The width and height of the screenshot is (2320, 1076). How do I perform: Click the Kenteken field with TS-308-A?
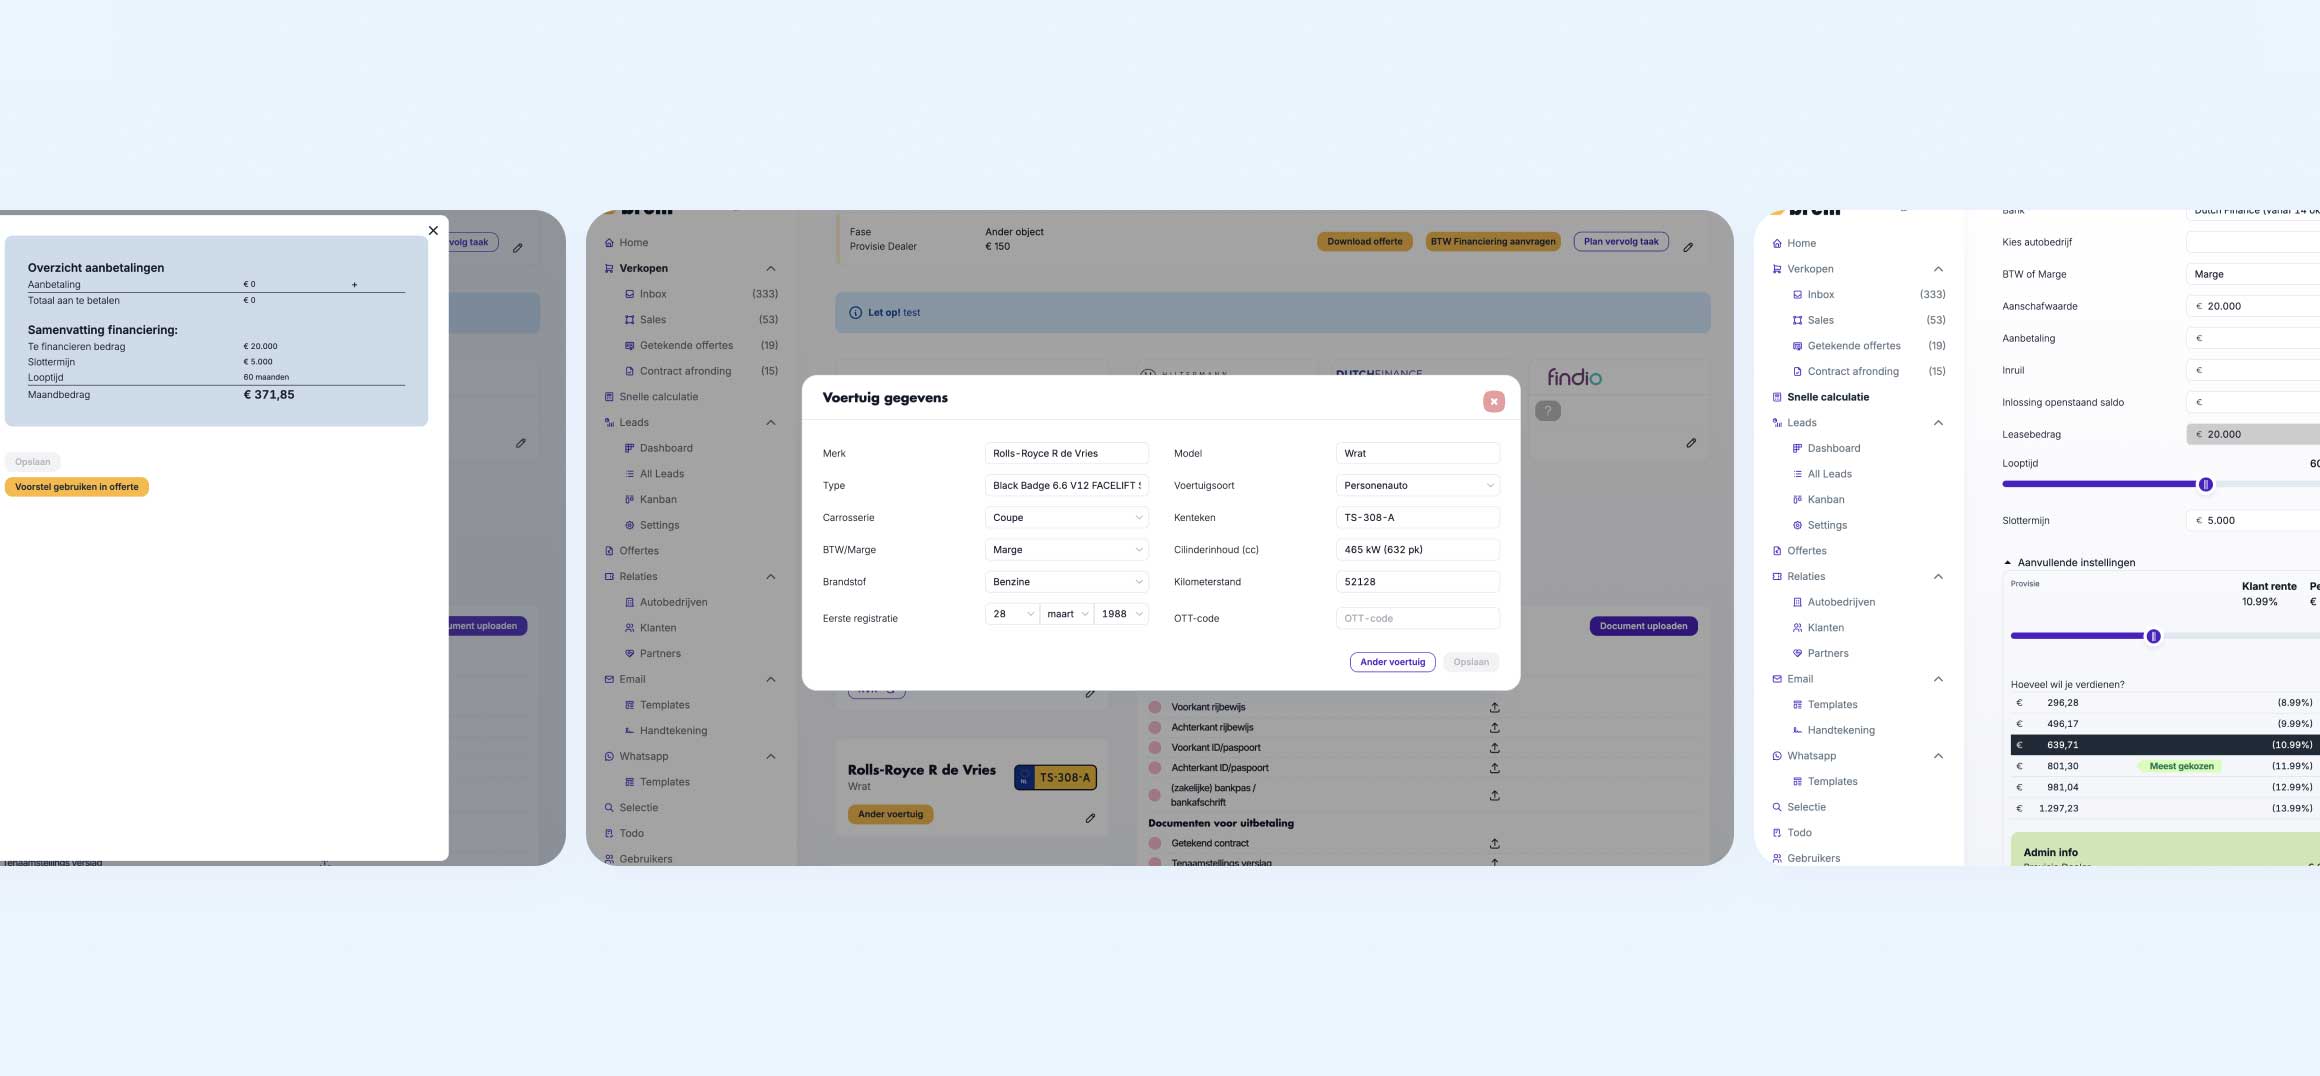pyautogui.click(x=1417, y=517)
